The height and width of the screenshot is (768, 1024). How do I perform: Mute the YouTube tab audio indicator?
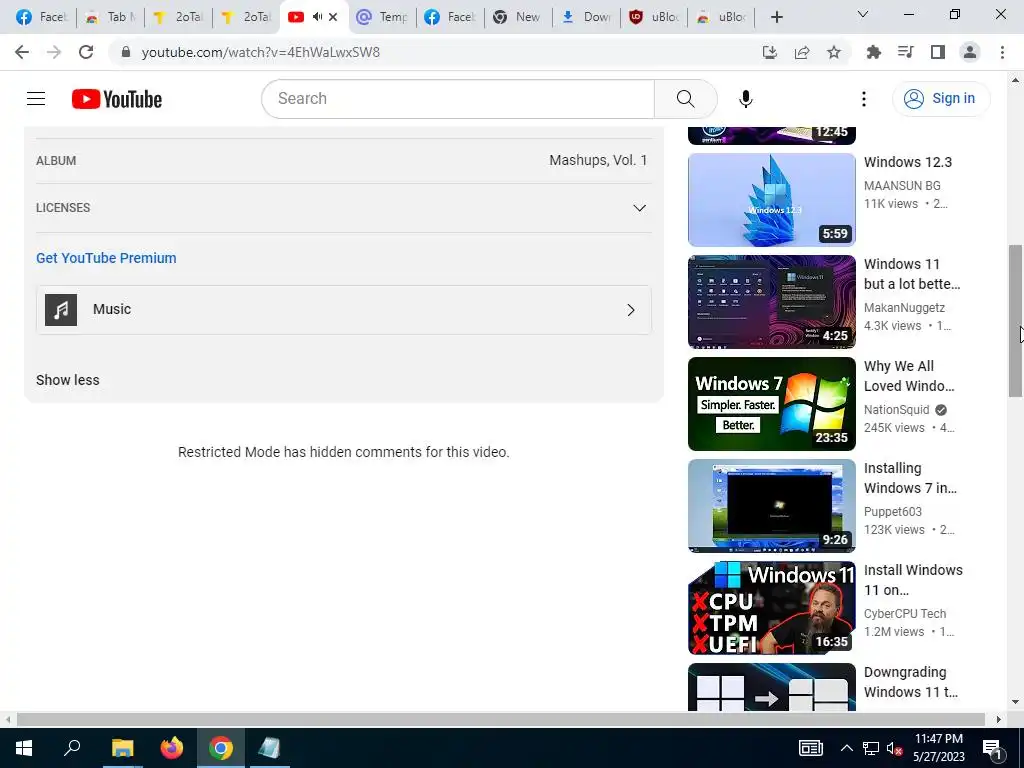(x=317, y=17)
